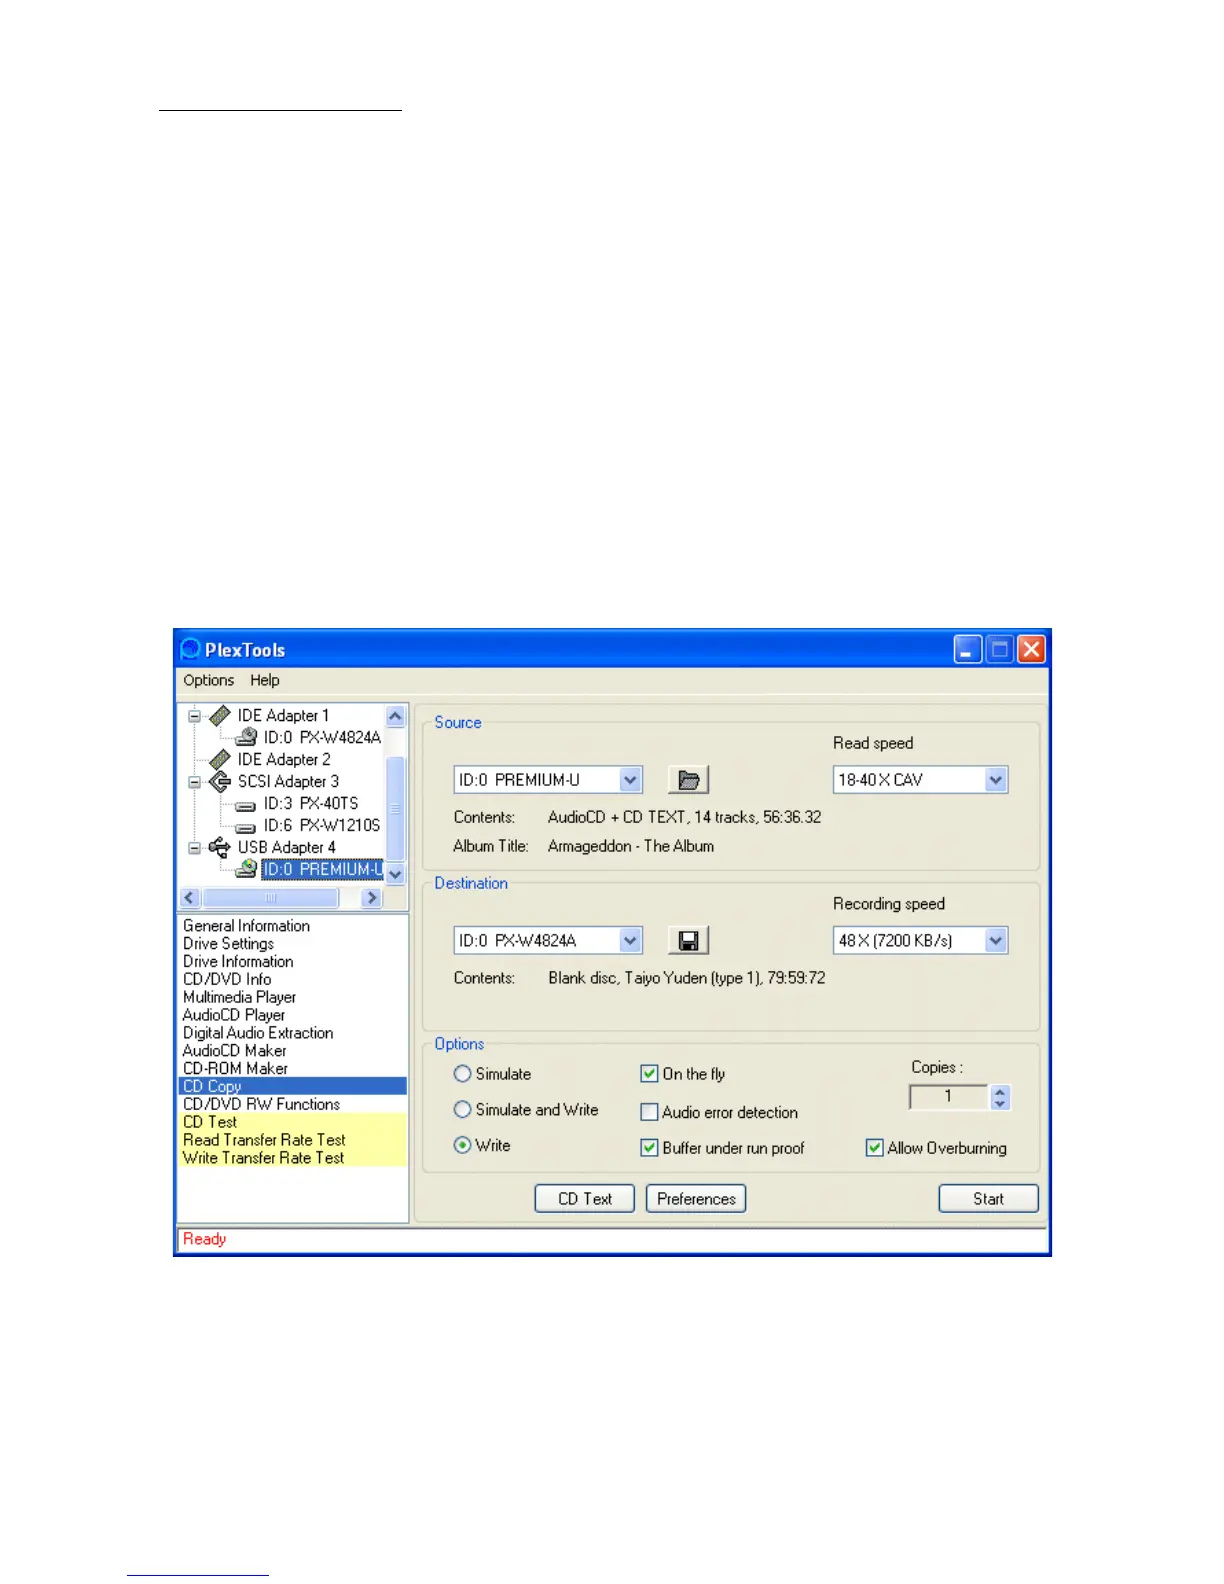The image size is (1224, 1584).
Task: Select CD/DVD RW Functions in list
Action: click(261, 1105)
